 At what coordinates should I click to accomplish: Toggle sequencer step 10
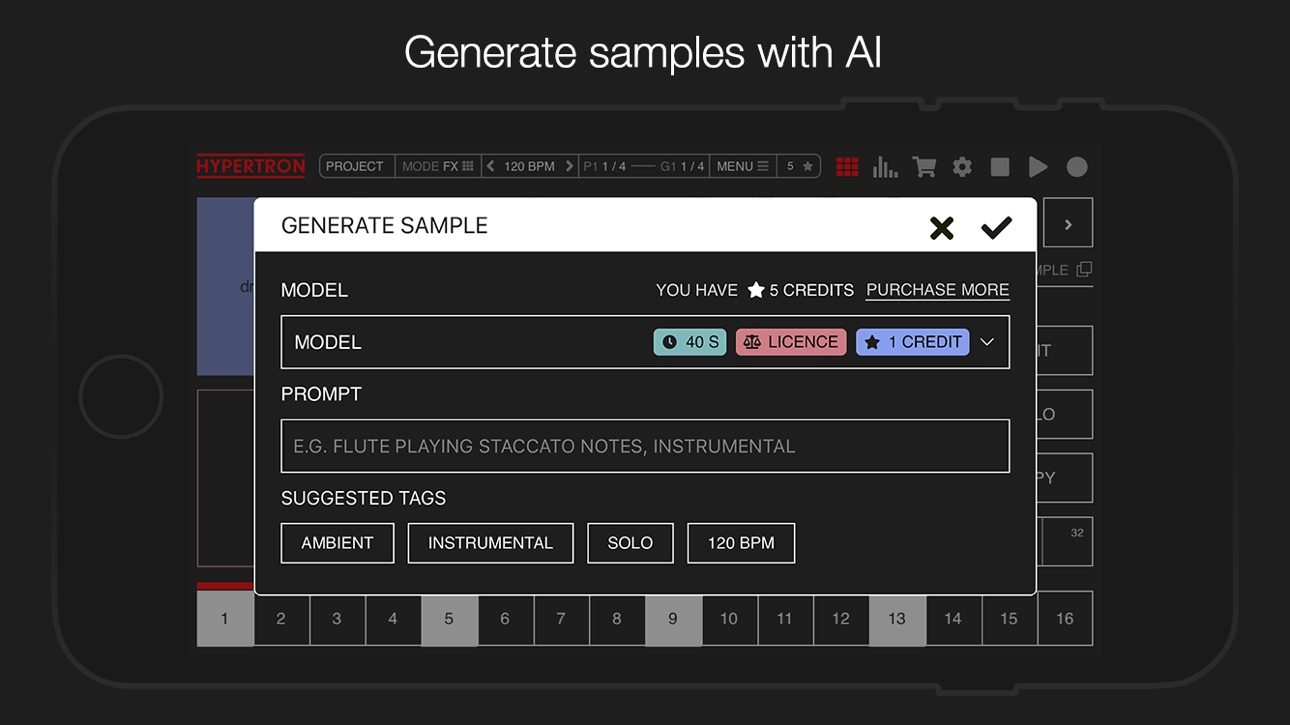tap(729, 619)
